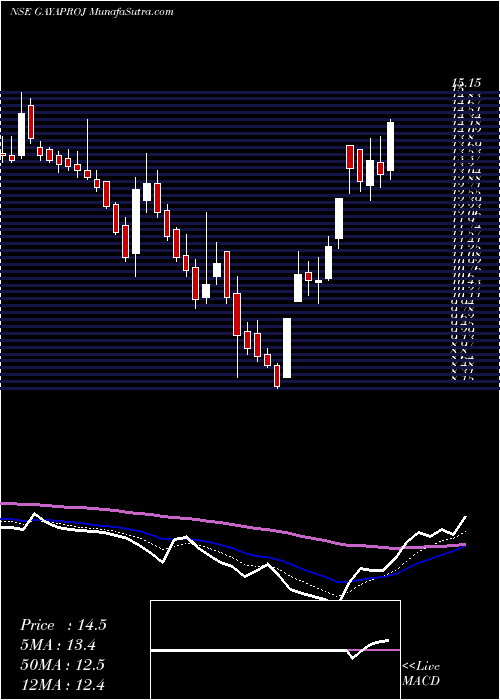
Task: Select the last white candlestick on the right
Action: point(391,146)
